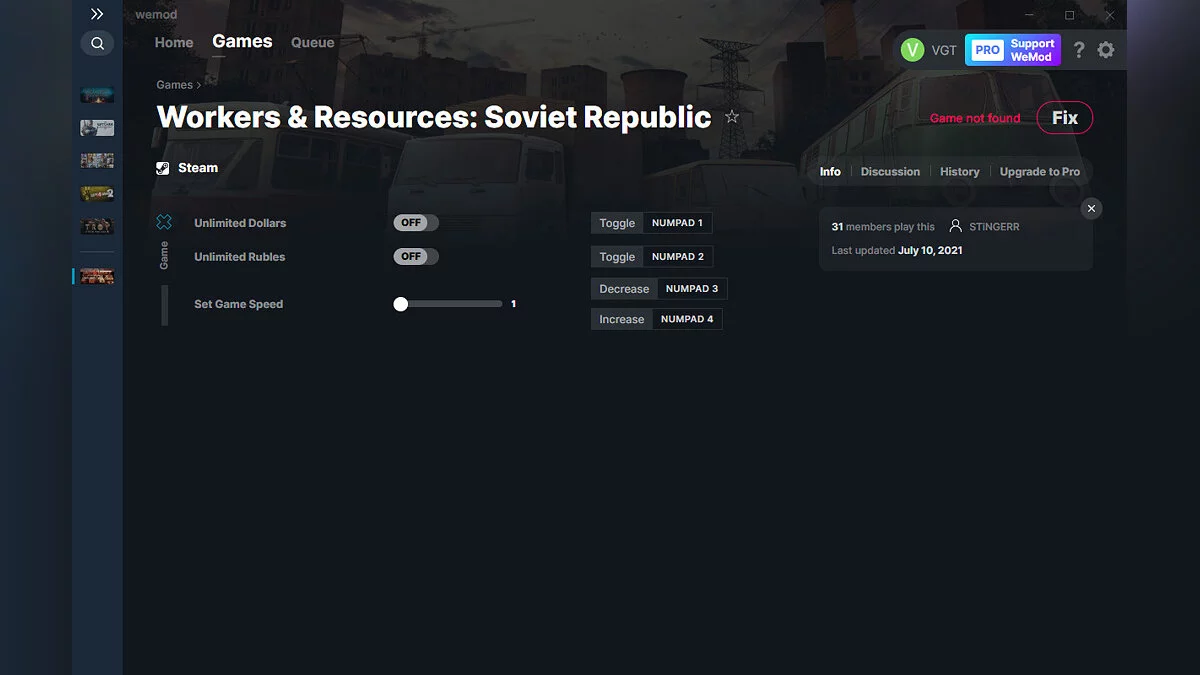Open the Witcher game thumbnail in sidebar
This screenshot has height=675, width=1200.
97,128
